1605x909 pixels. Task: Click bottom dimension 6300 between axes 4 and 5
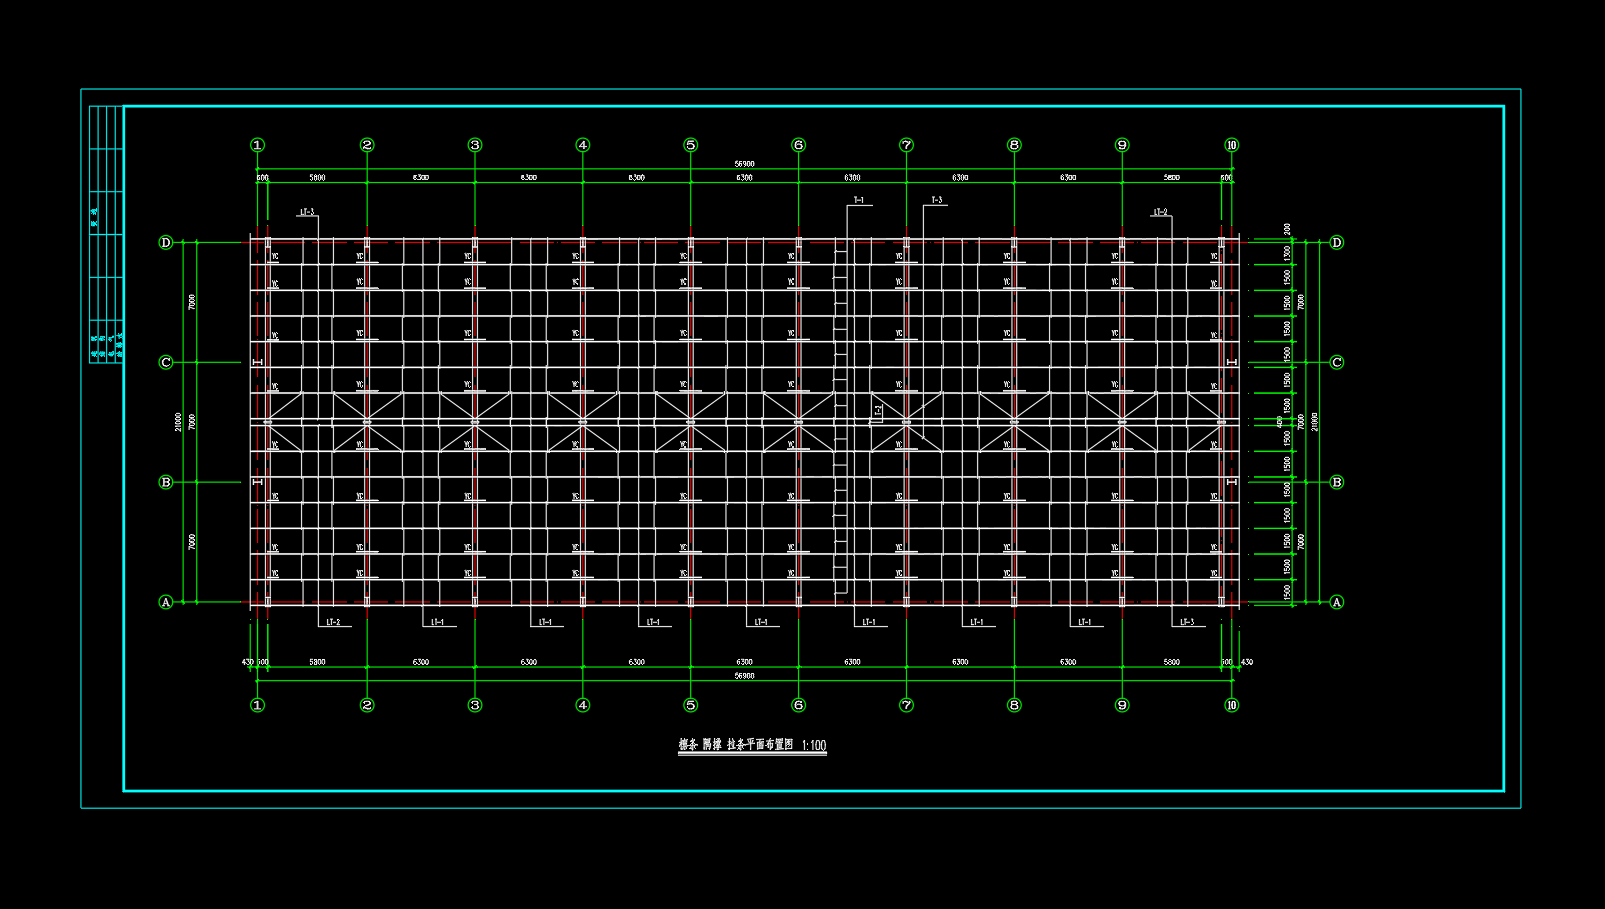pos(636,662)
